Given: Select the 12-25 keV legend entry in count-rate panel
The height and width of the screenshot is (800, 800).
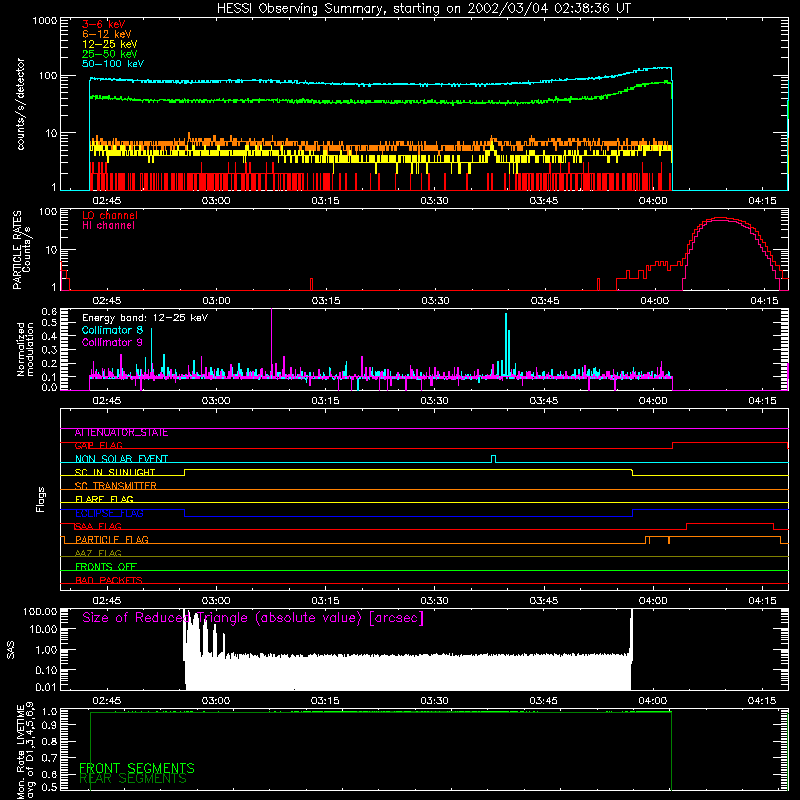Looking at the screenshot, I should click(x=110, y=44).
